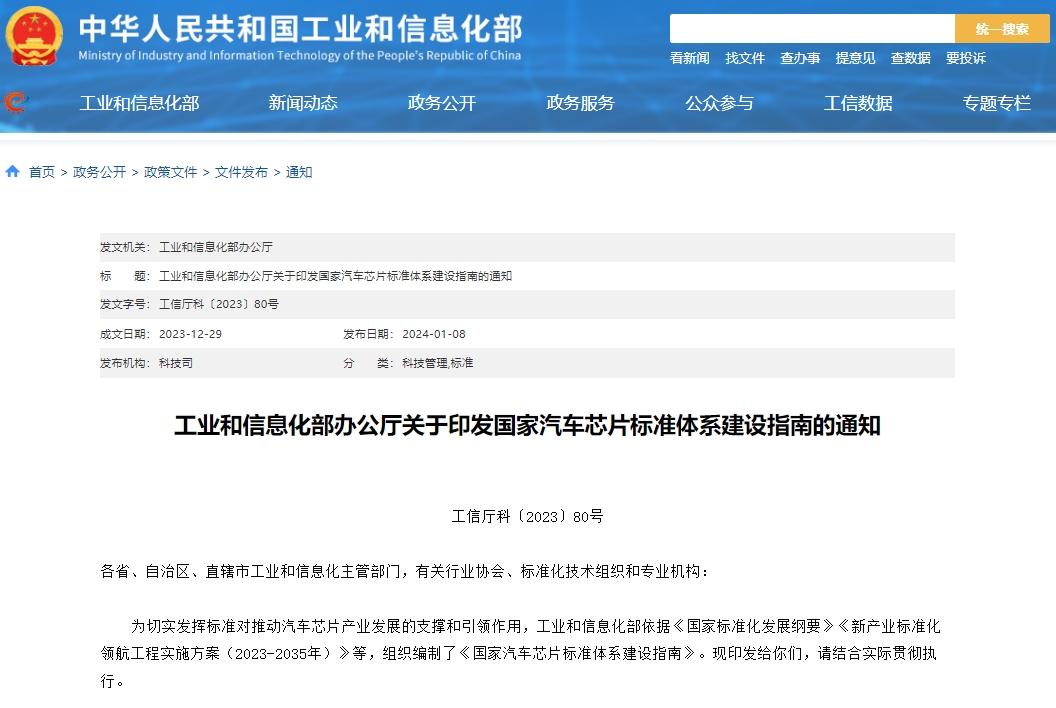The width and height of the screenshot is (1056, 708).
Task: Click the 看新闻 quick link
Action: click(x=689, y=58)
